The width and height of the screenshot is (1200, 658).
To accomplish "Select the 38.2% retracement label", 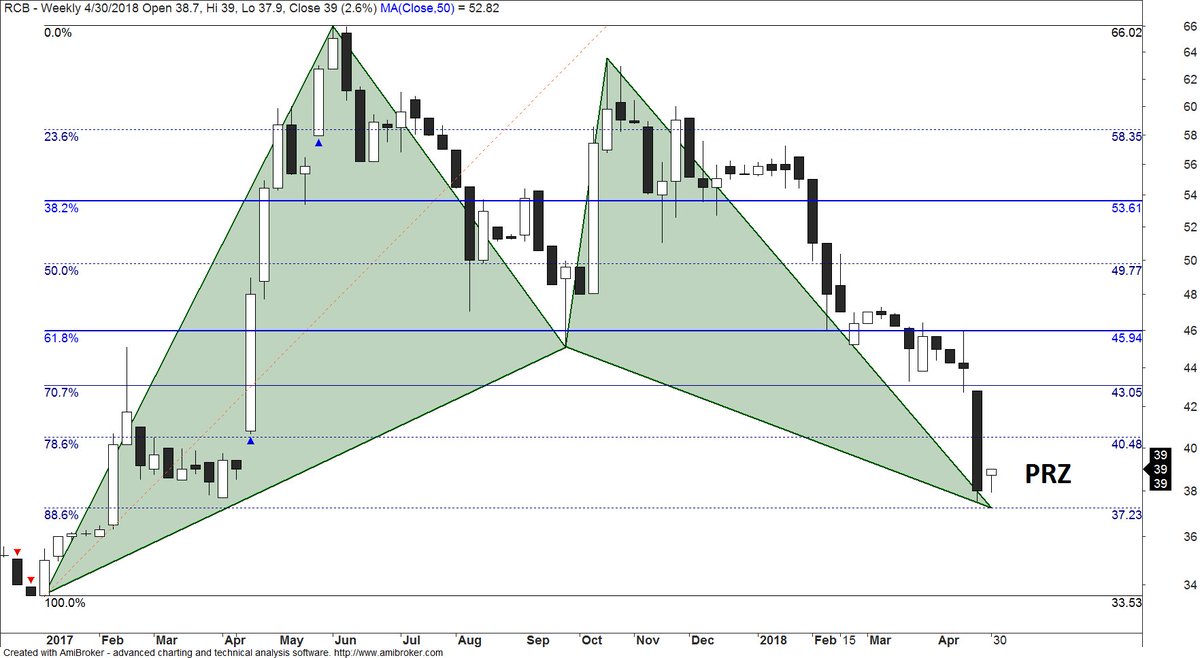I will 61,208.
